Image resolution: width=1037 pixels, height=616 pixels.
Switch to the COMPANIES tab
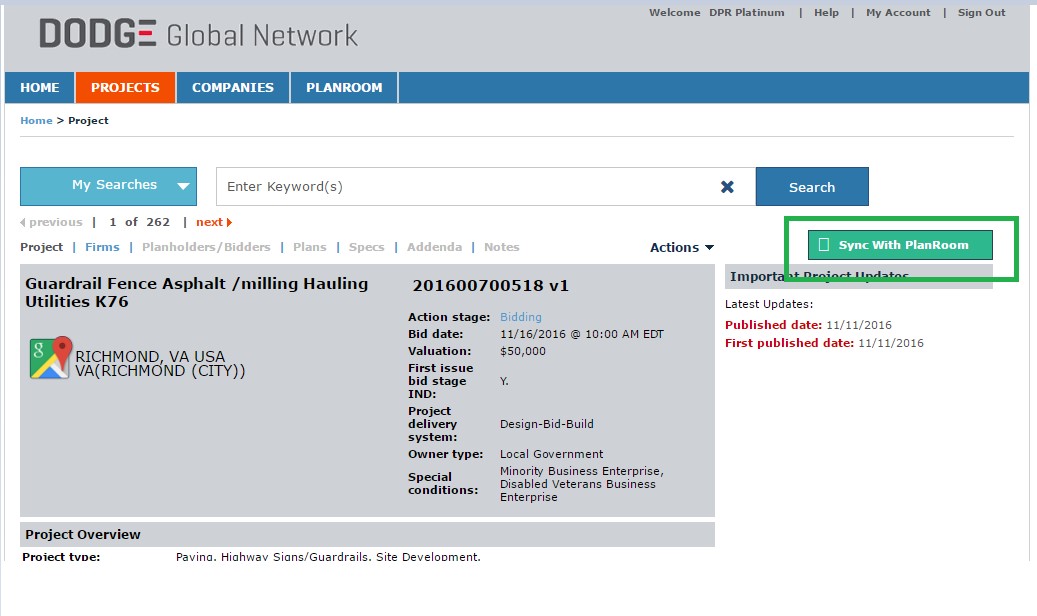(x=233, y=88)
